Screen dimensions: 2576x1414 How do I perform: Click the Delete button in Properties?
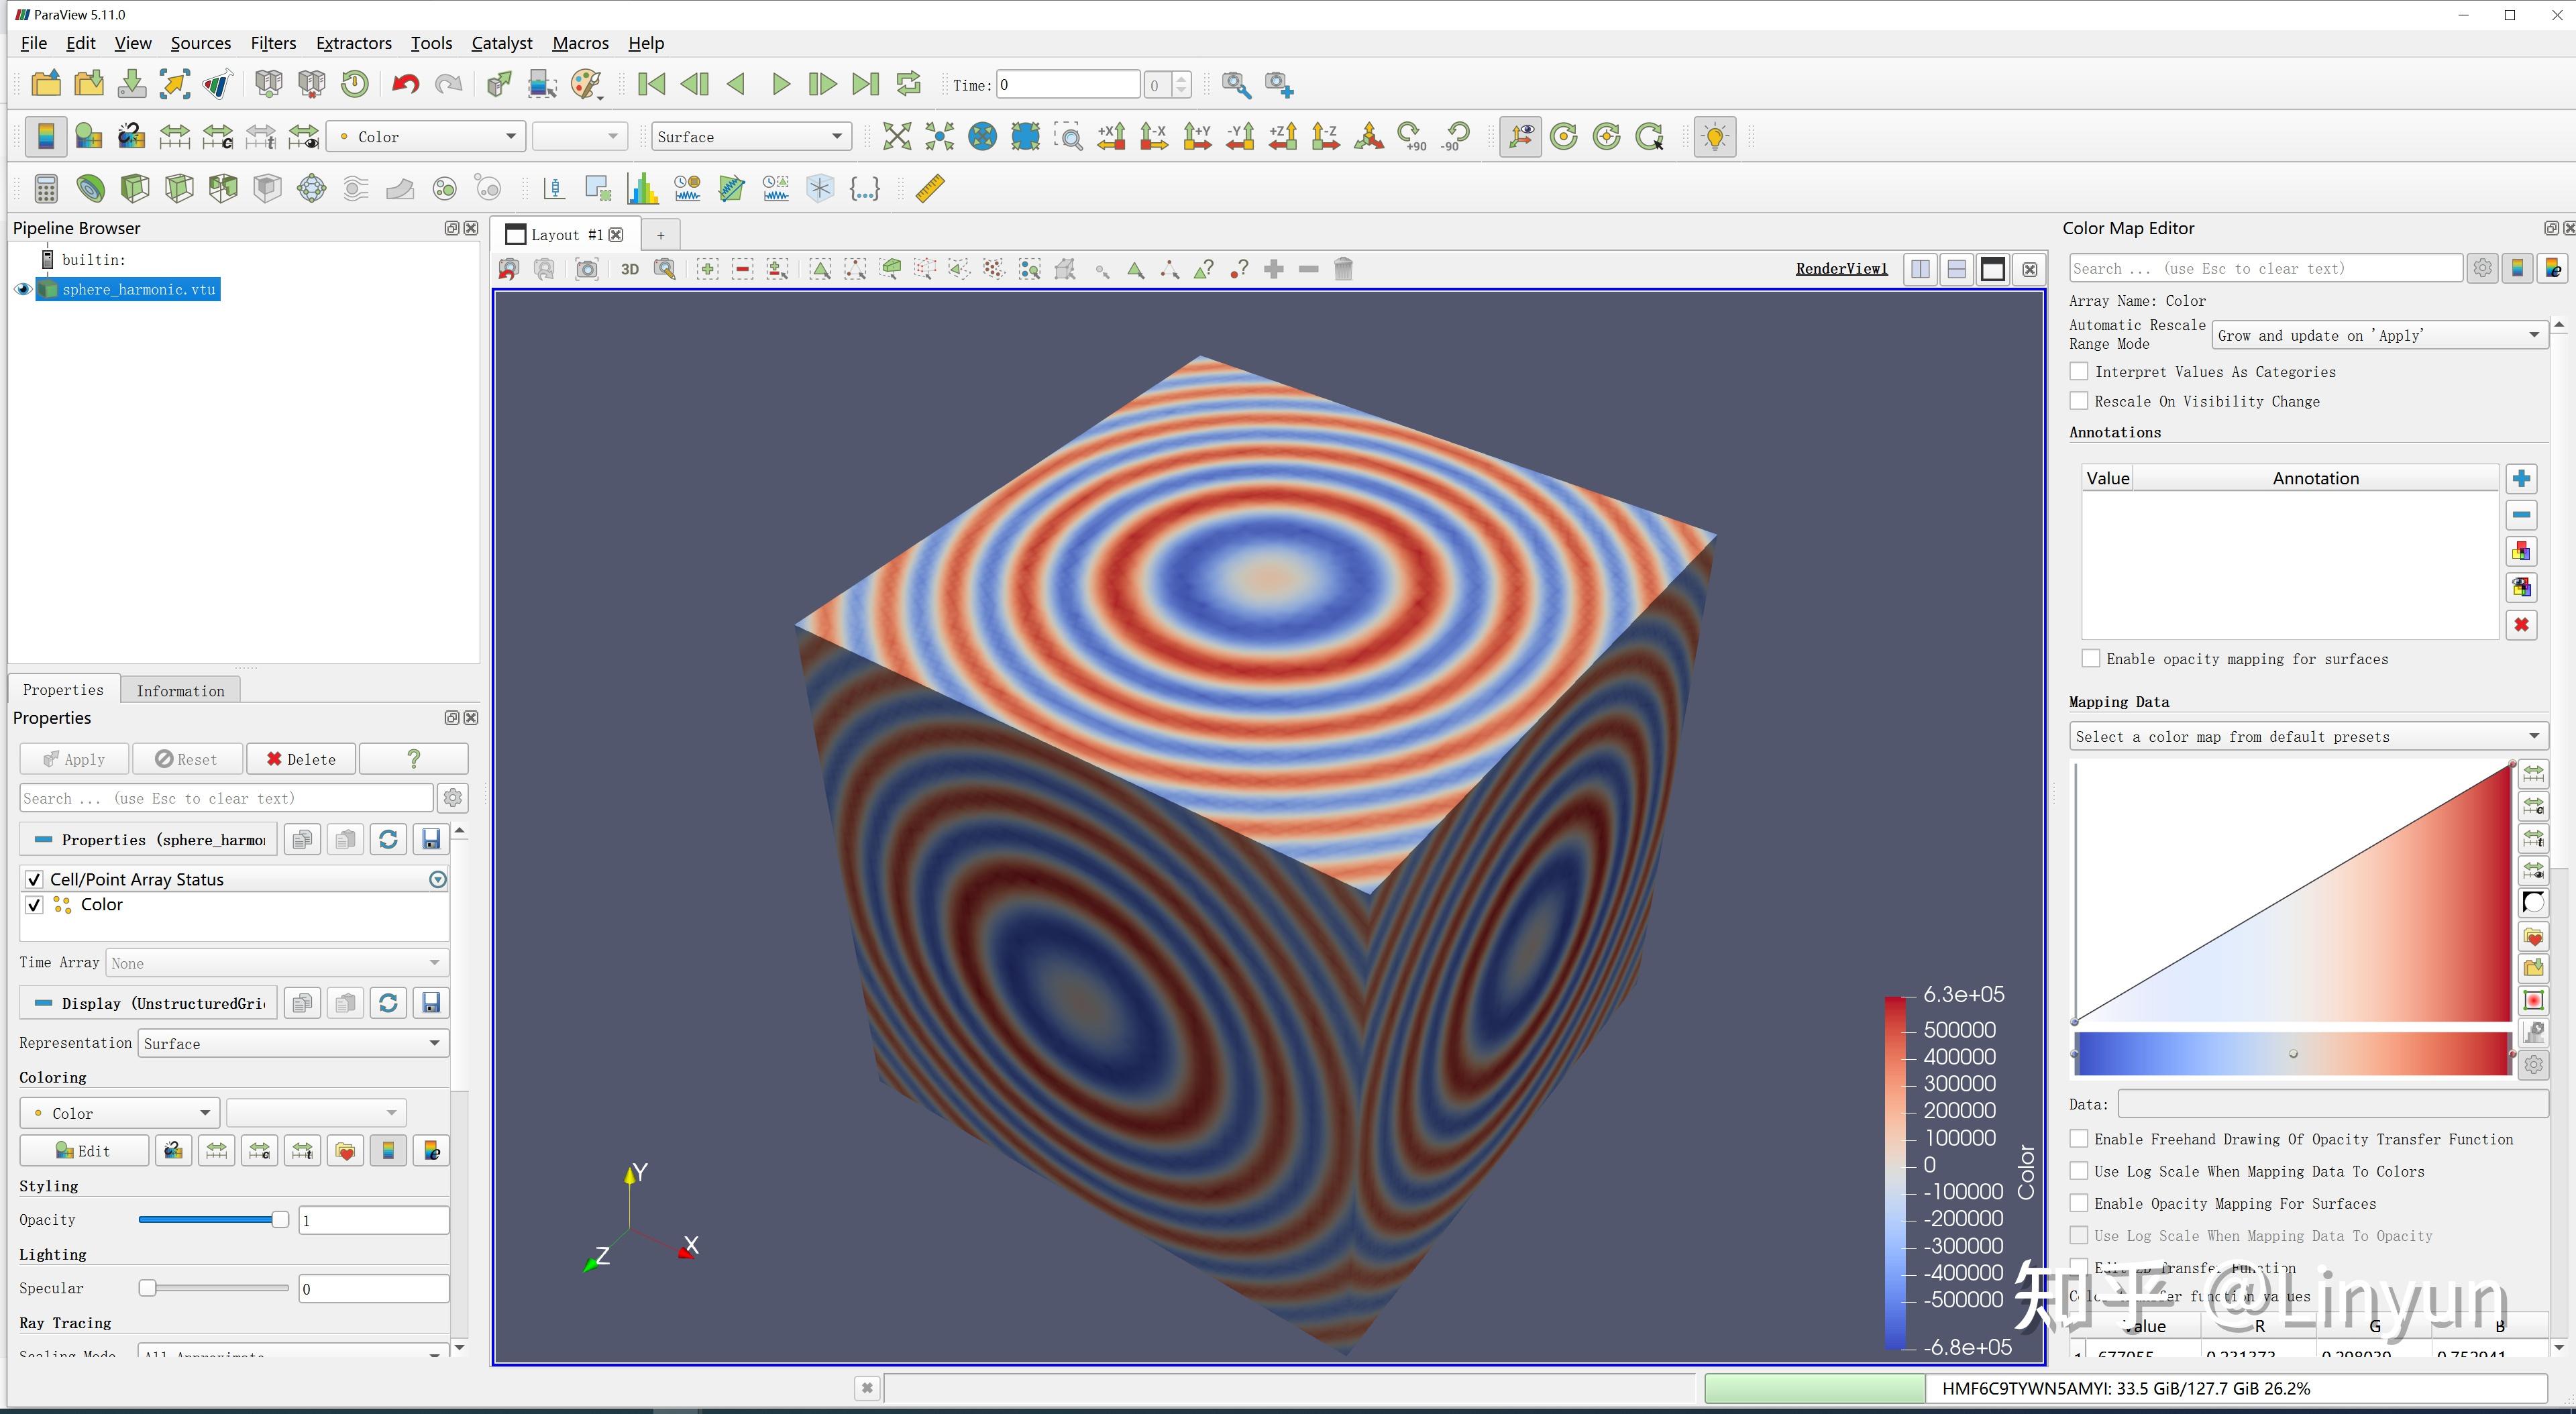[x=301, y=759]
